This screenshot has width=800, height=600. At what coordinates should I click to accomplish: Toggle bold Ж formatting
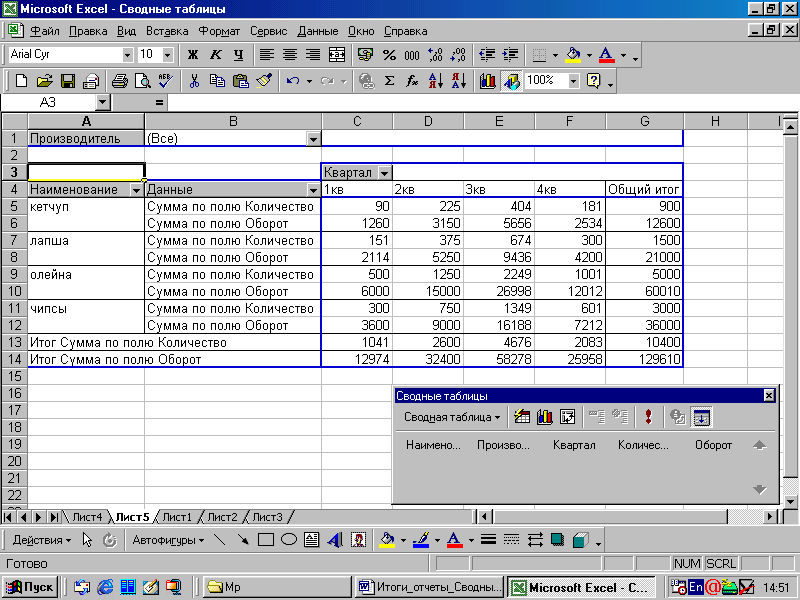[193, 54]
